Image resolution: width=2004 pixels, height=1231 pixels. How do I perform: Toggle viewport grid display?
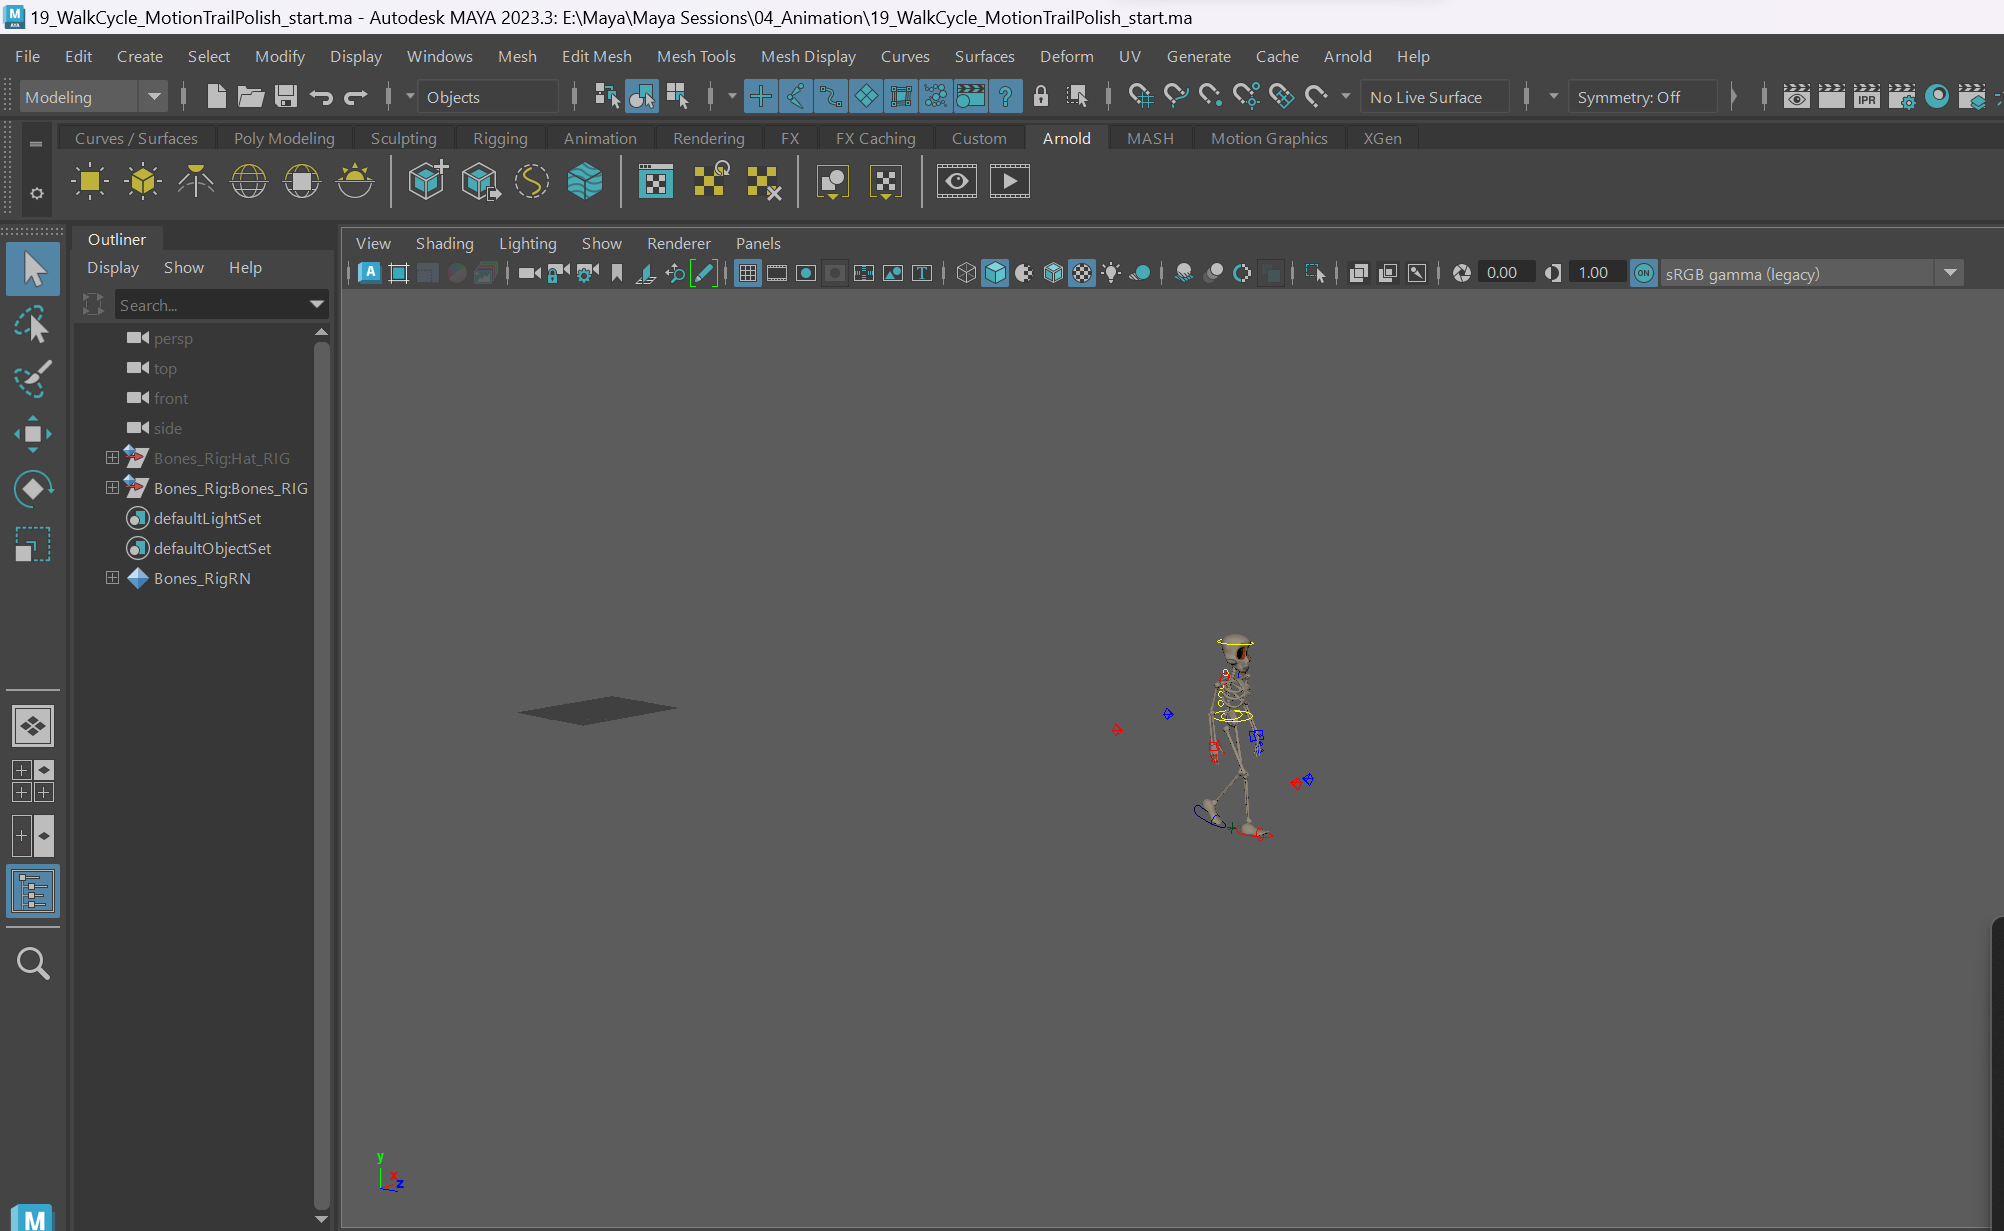click(748, 273)
